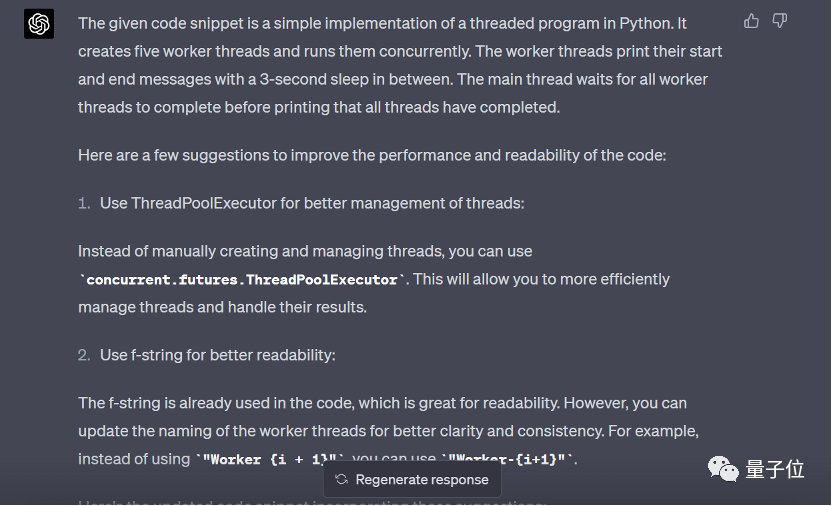The image size is (832, 506).
Task: Click the 量子位 watermark text
Action: (775, 469)
